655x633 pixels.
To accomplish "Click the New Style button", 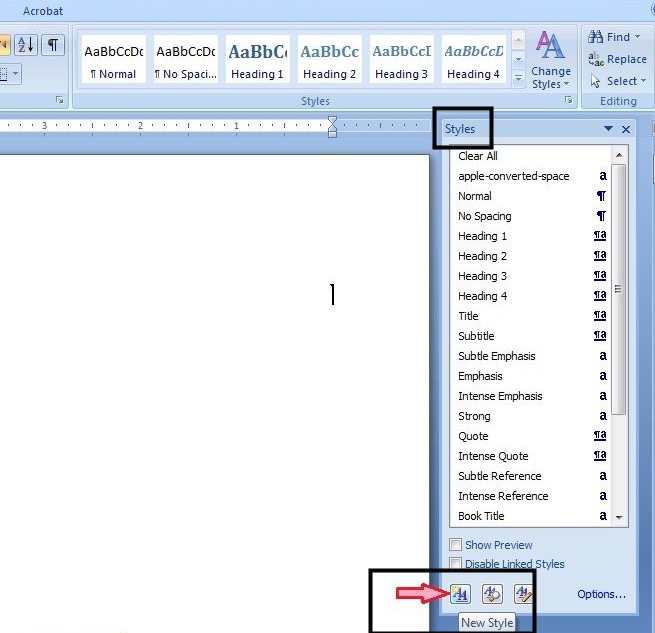I will coord(460,593).
